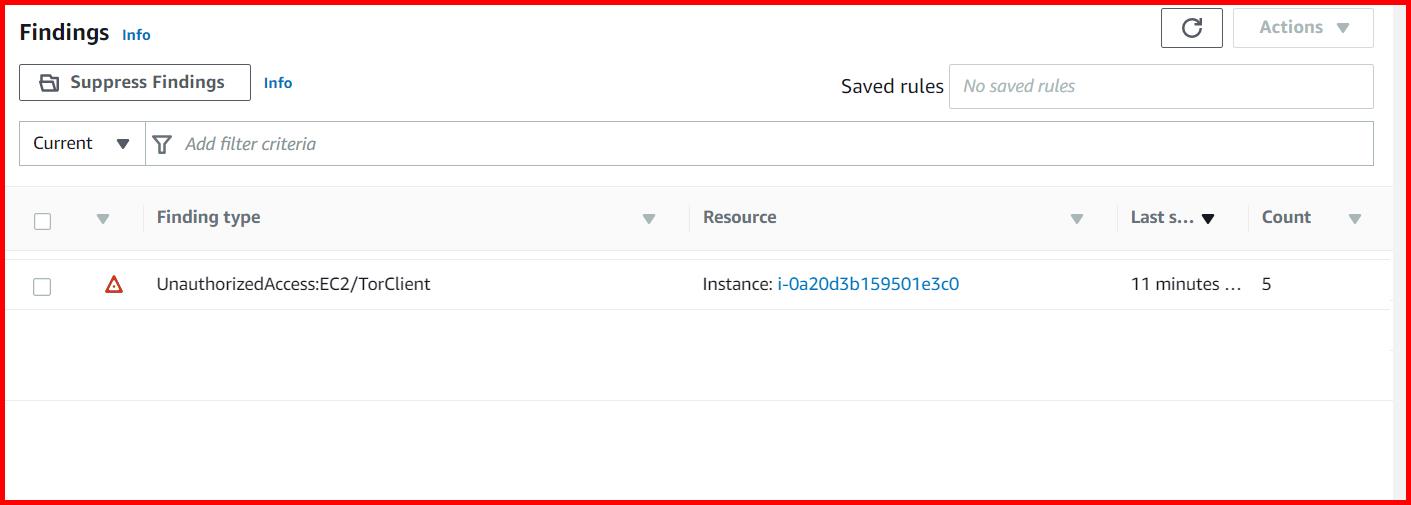Click the filter funnel icon
Image resolution: width=1411 pixels, height=505 pixels.
[x=162, y=144]
